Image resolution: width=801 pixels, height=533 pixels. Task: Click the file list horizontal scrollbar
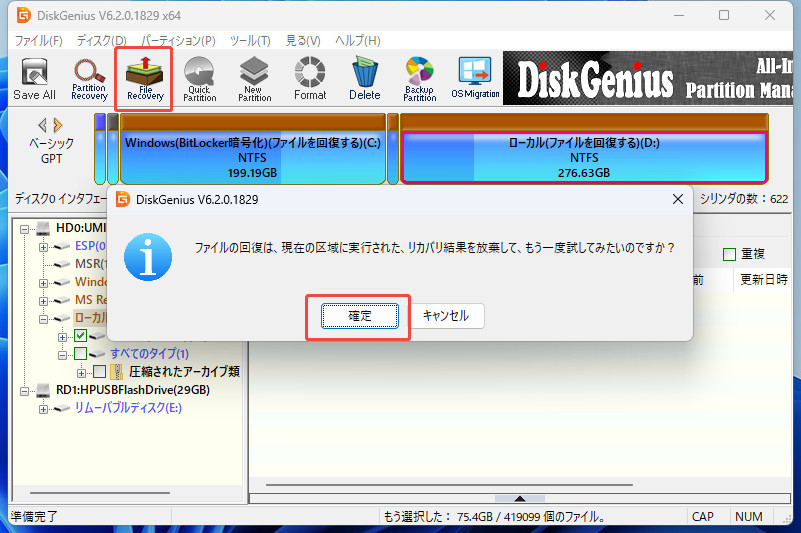pos(449,484)
